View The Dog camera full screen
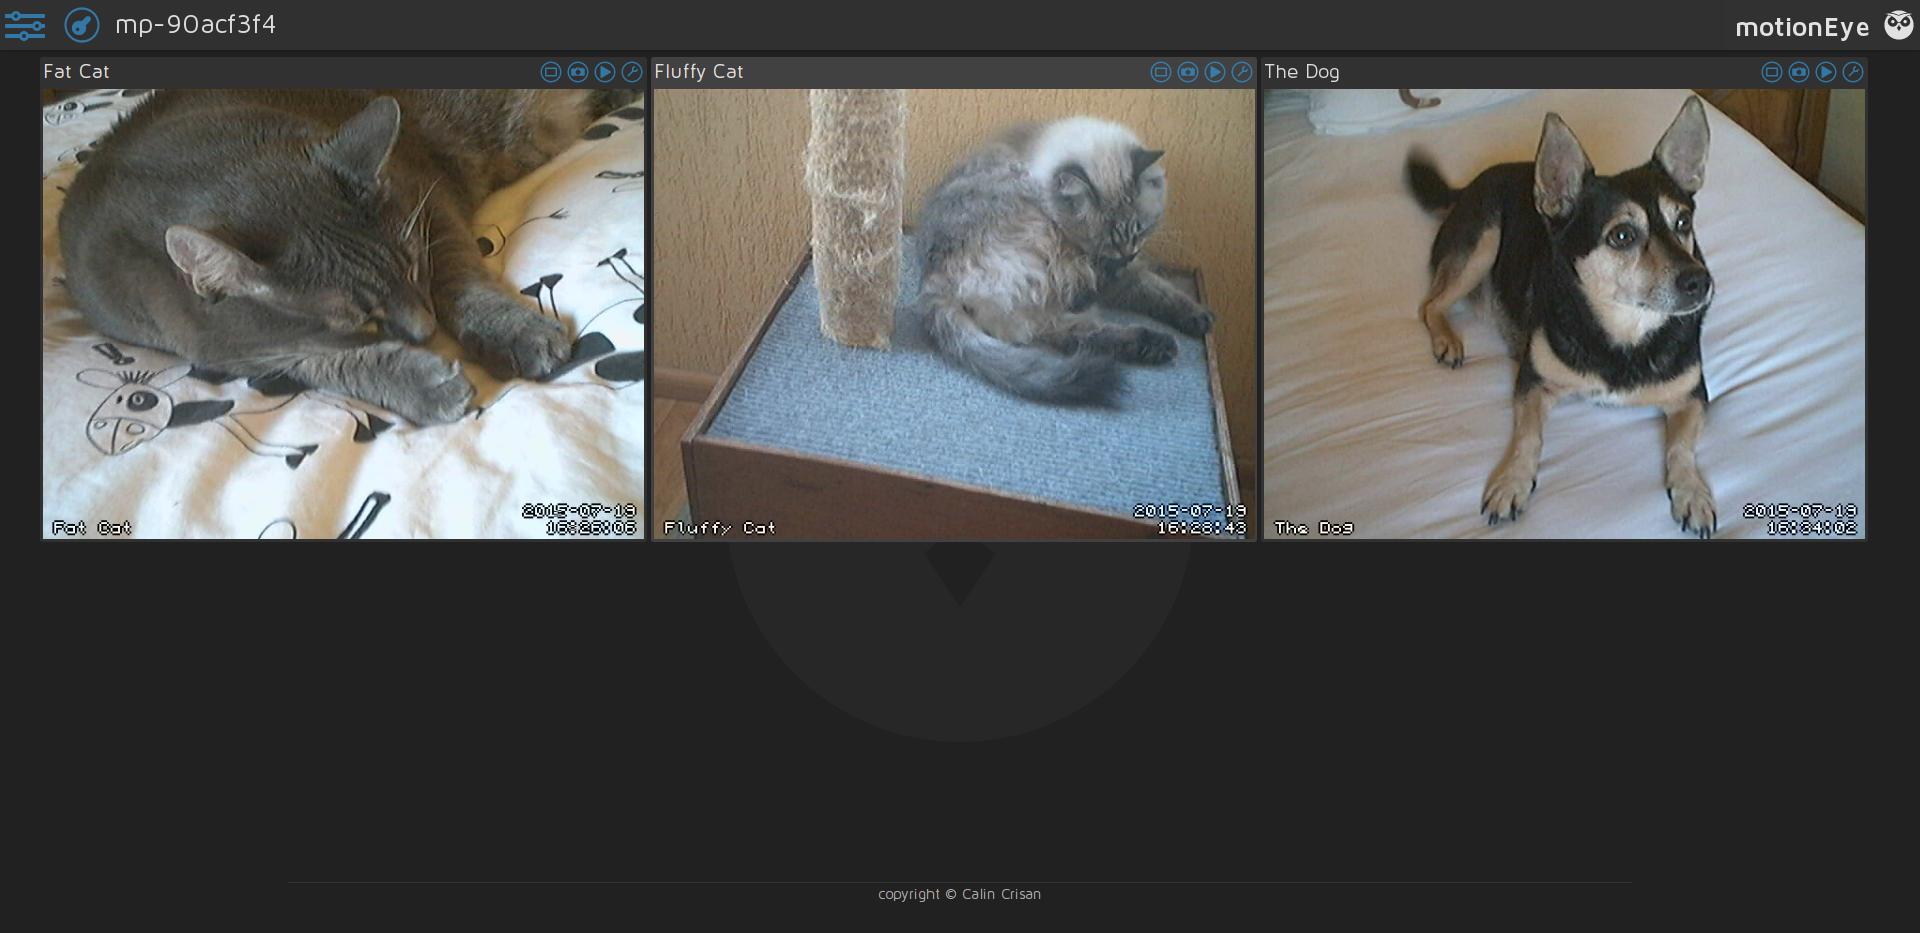 tap(1772, 71)
